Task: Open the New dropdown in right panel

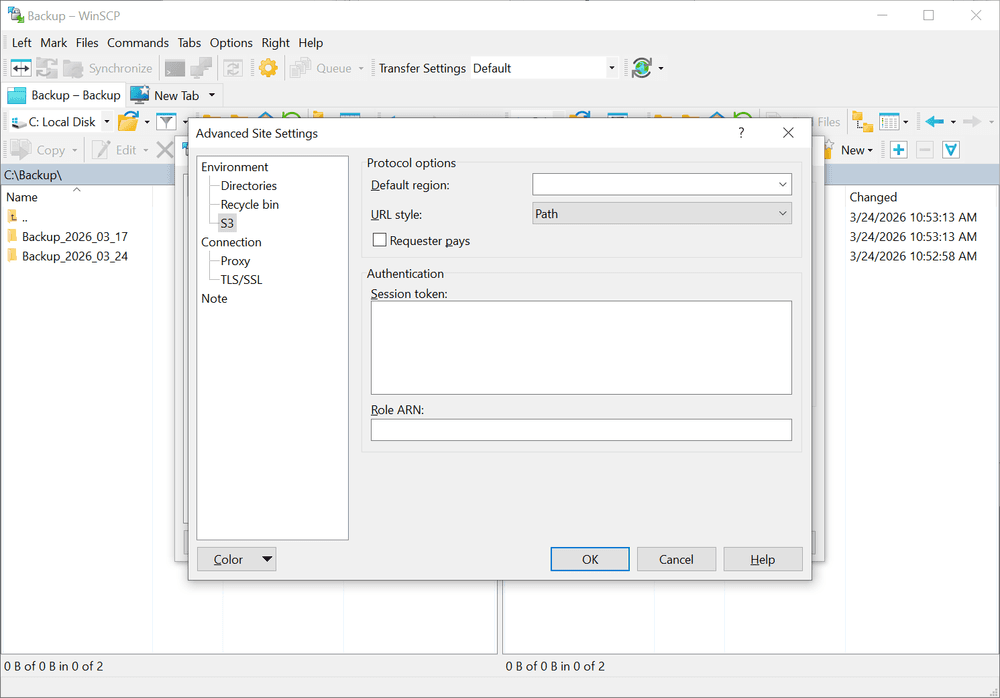Action: (857, 150)
